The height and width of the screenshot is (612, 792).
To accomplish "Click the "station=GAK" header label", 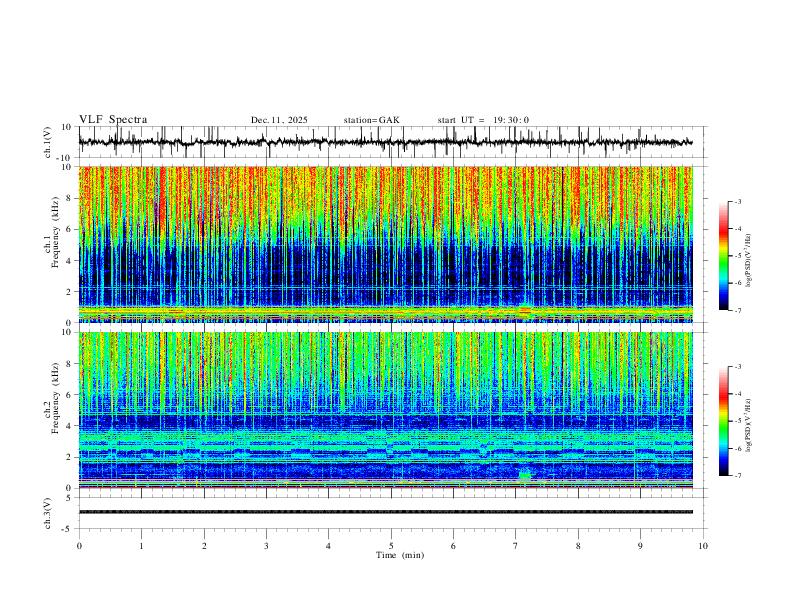I will (371, 120).
